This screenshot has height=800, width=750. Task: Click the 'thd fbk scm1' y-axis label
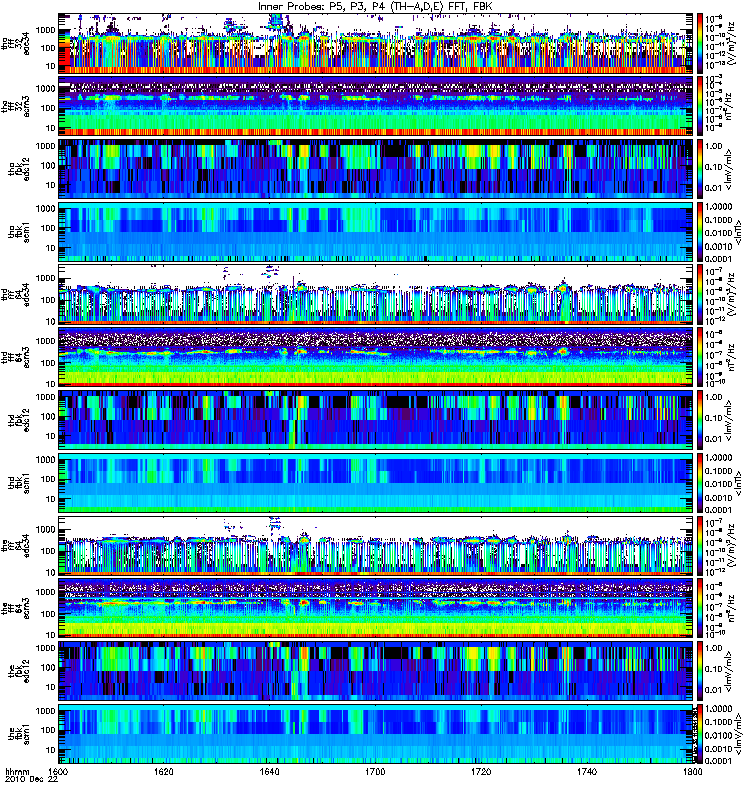(19, 483)
